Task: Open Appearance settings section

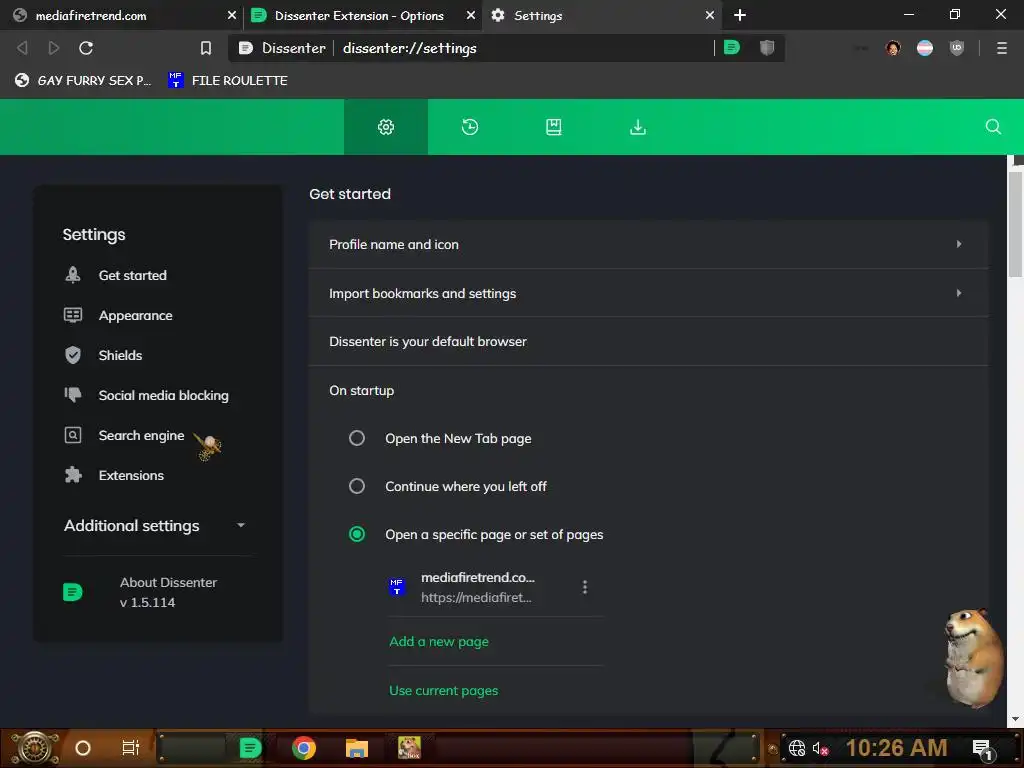Action: tap(135, 315)
